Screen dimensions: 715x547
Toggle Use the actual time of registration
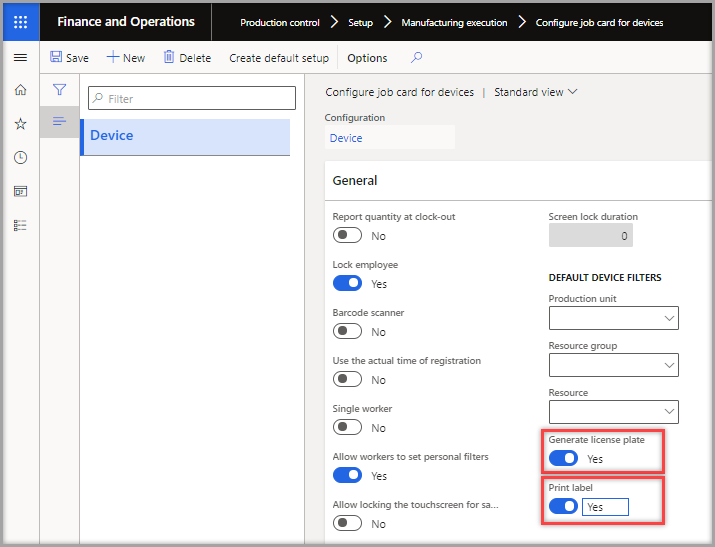click(347, 379)
